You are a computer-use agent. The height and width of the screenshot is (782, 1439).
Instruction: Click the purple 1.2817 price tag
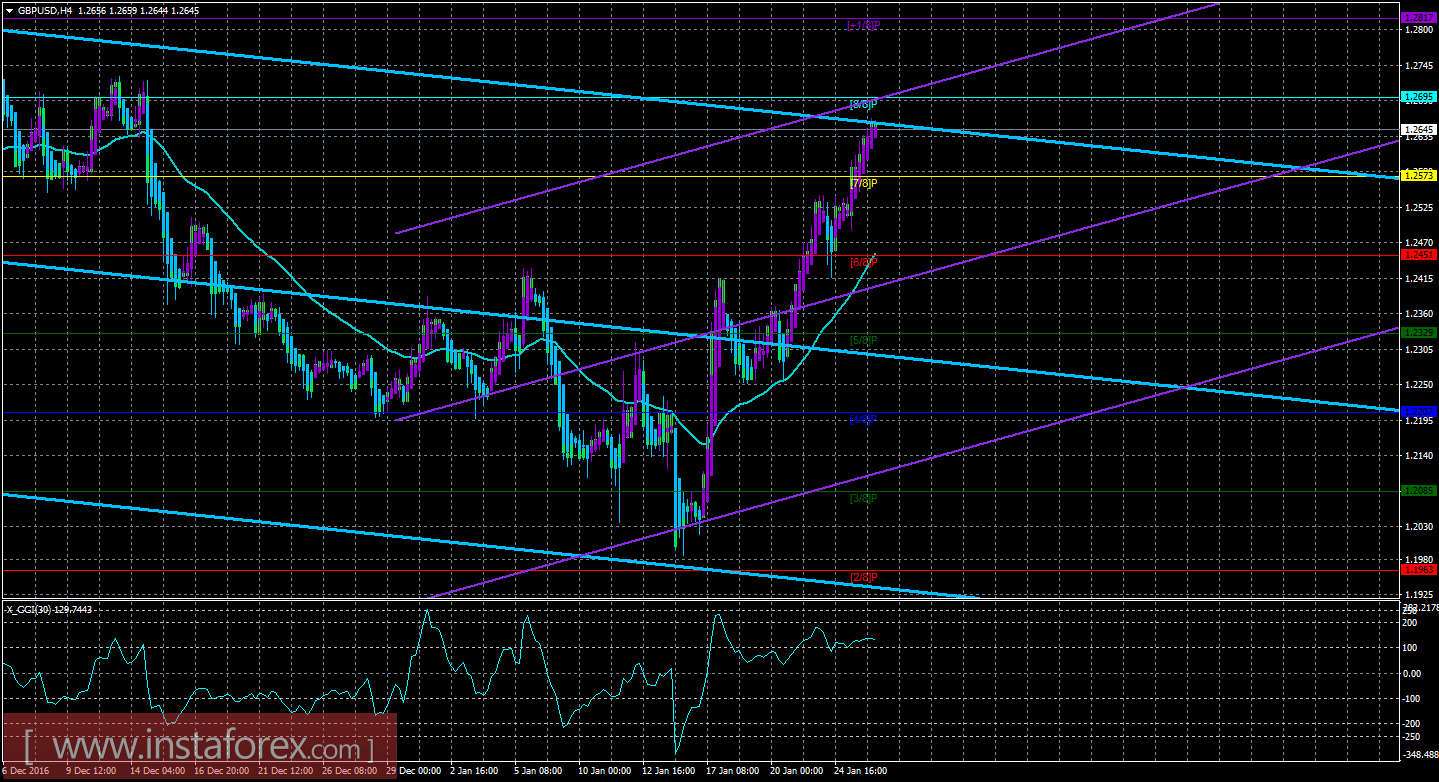[1418, 18]
